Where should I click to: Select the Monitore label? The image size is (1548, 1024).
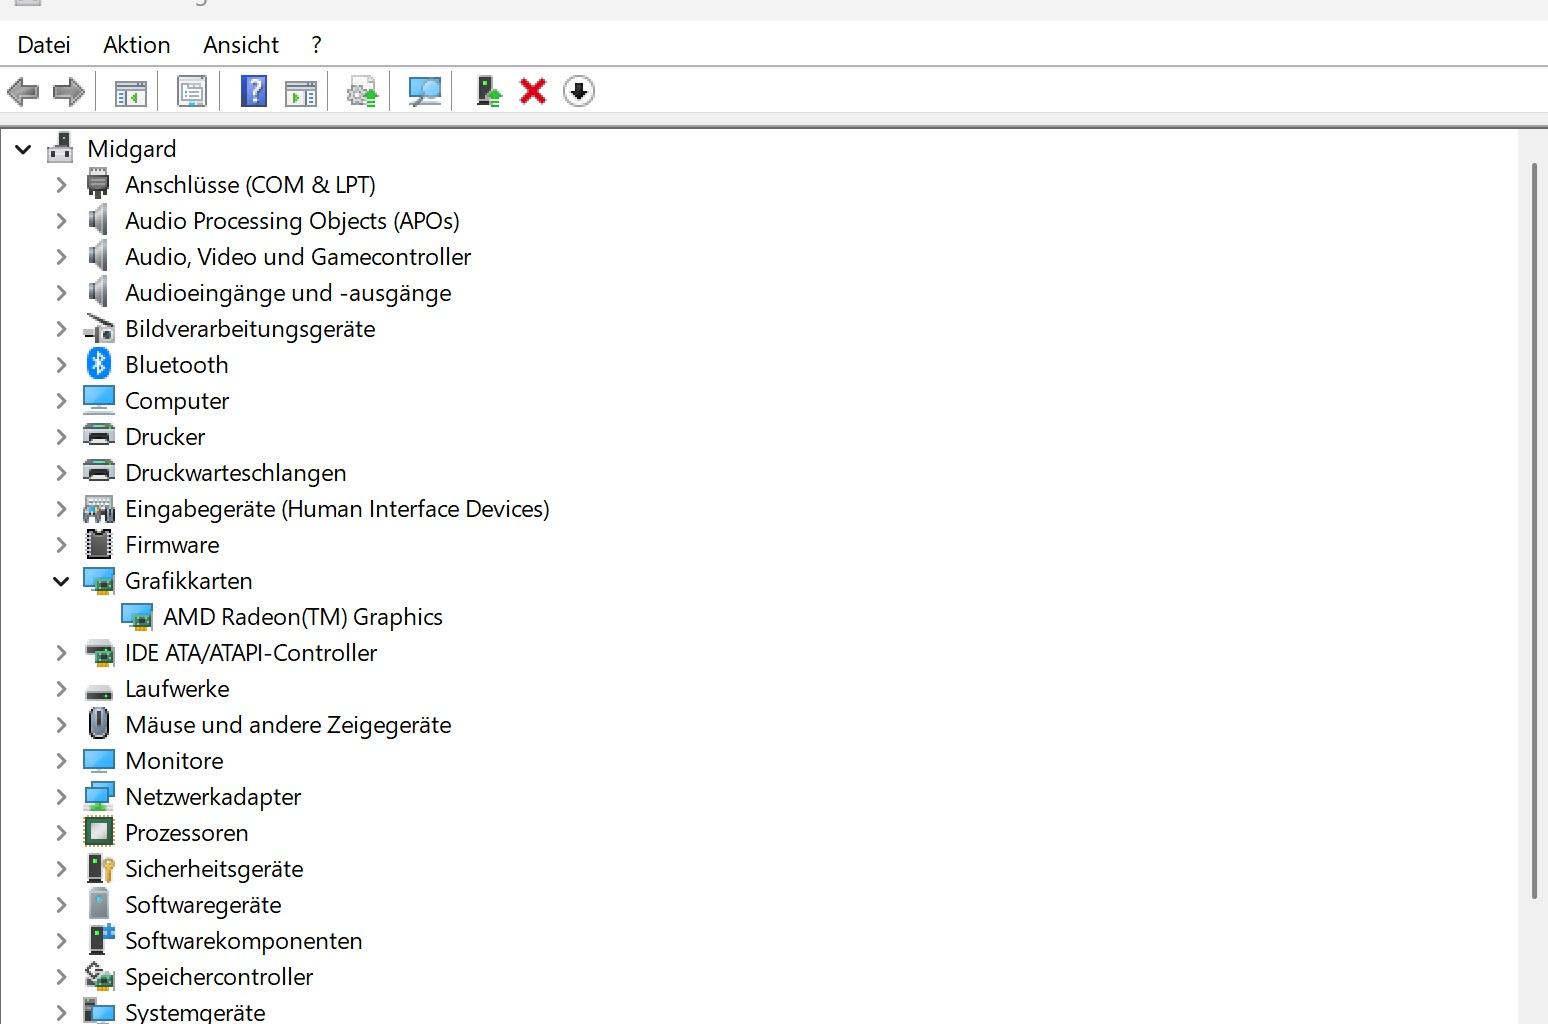tap(174, 761)
